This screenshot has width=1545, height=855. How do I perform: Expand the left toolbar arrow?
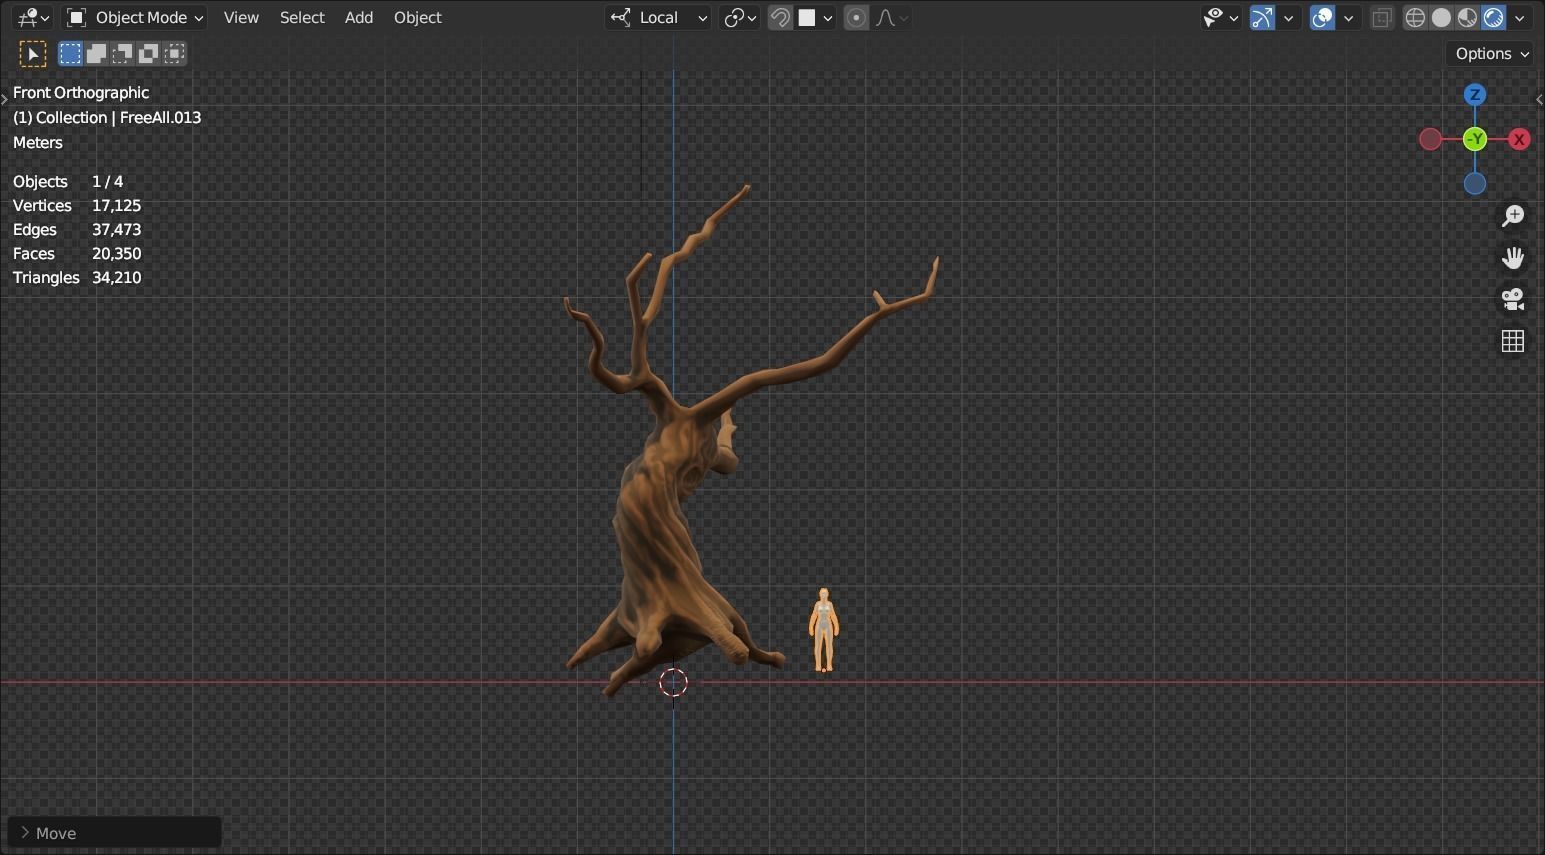coord(5,98)
